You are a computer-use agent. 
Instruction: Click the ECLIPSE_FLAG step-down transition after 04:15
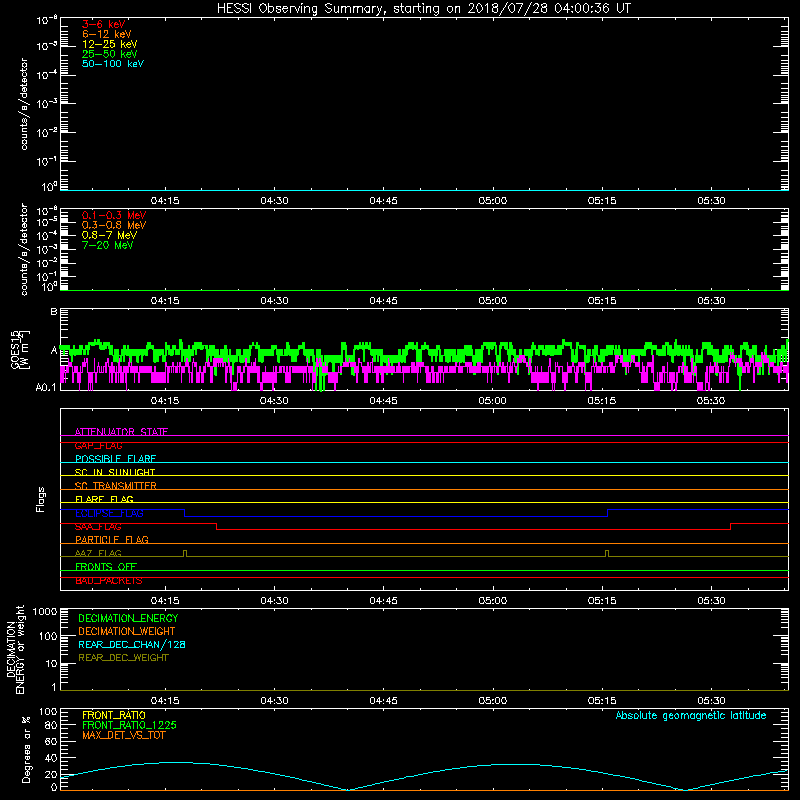184,513
